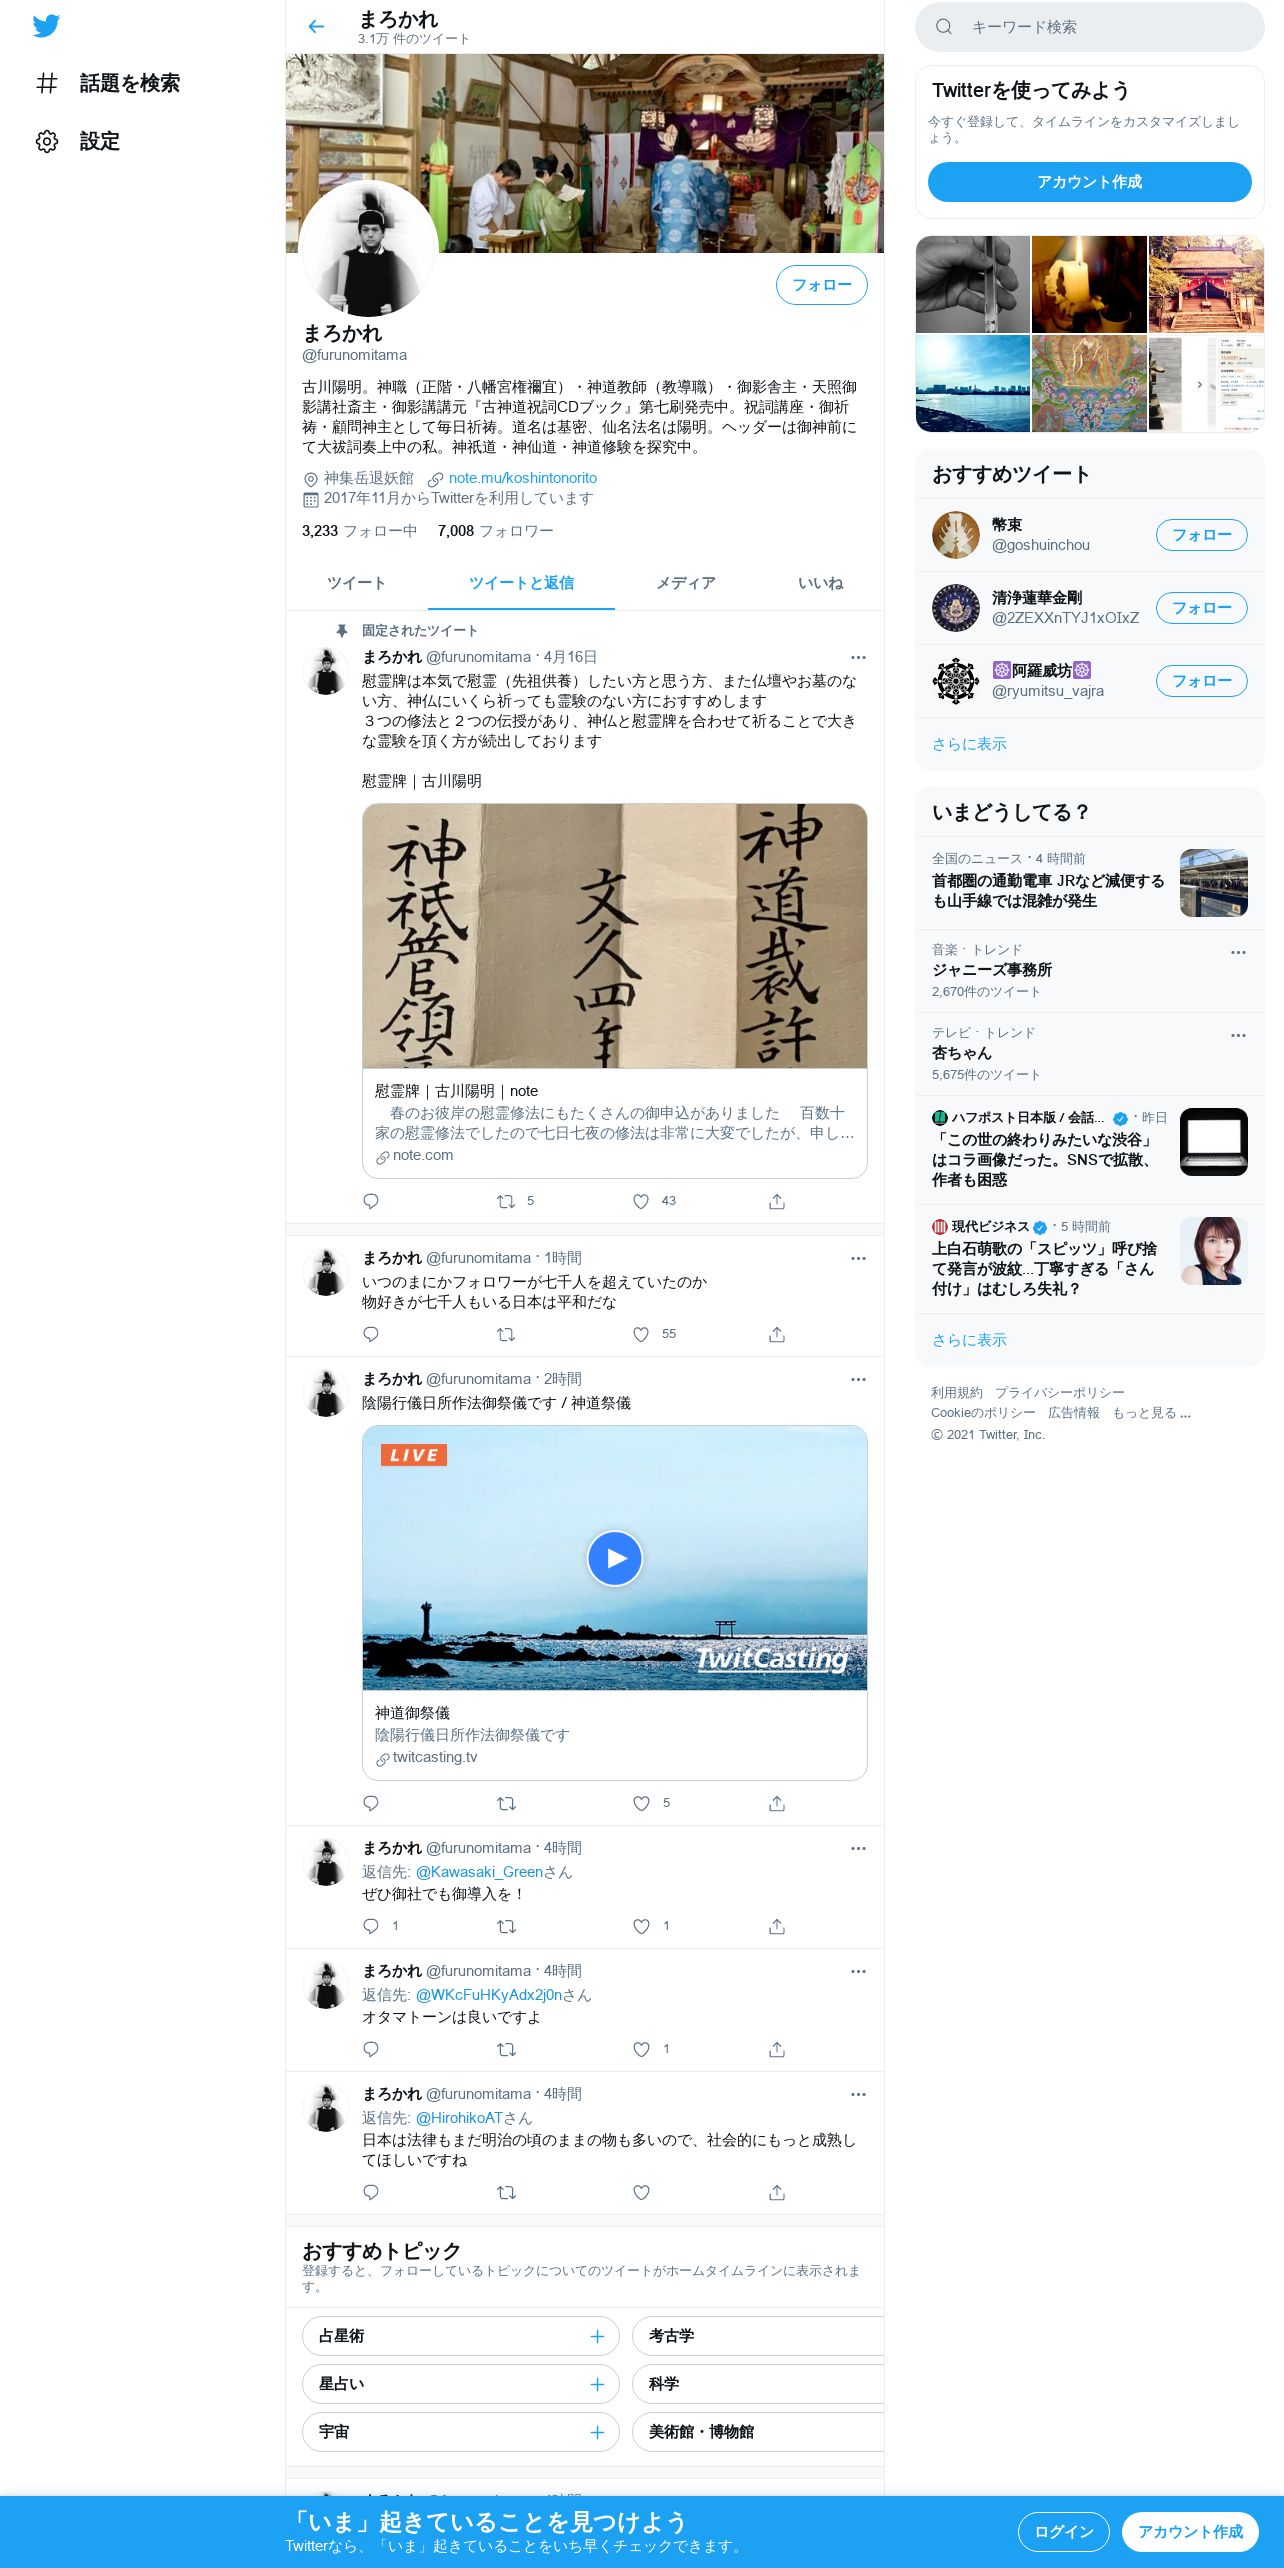Go back with the arrow icon
Viewport: 1284px width, 2568px height.
(316, 27)
